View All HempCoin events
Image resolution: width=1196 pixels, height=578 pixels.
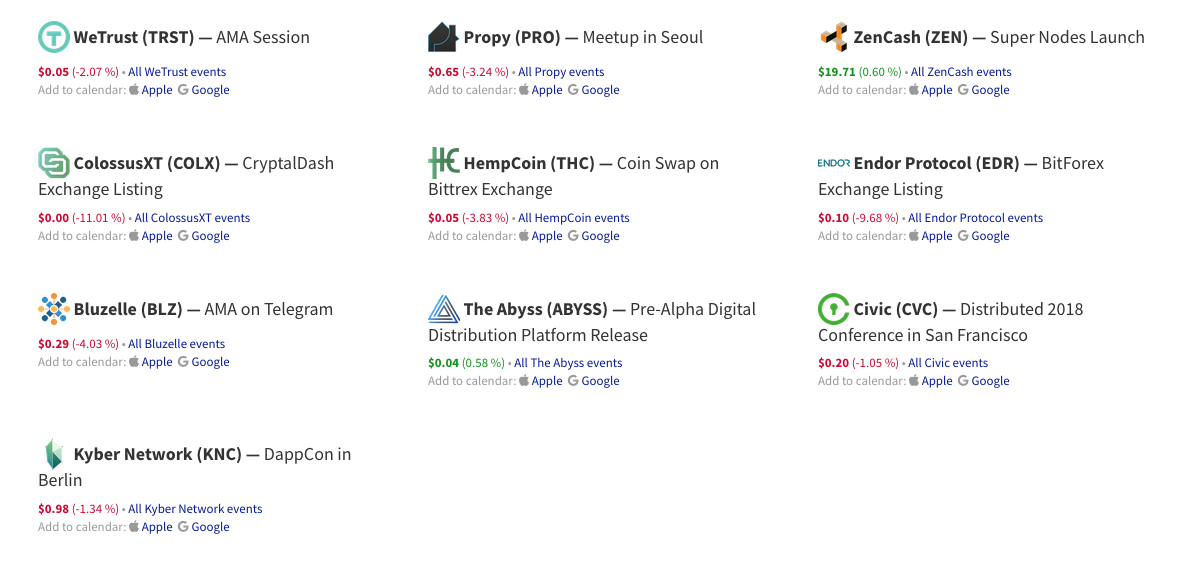click(x=574, y=218)
